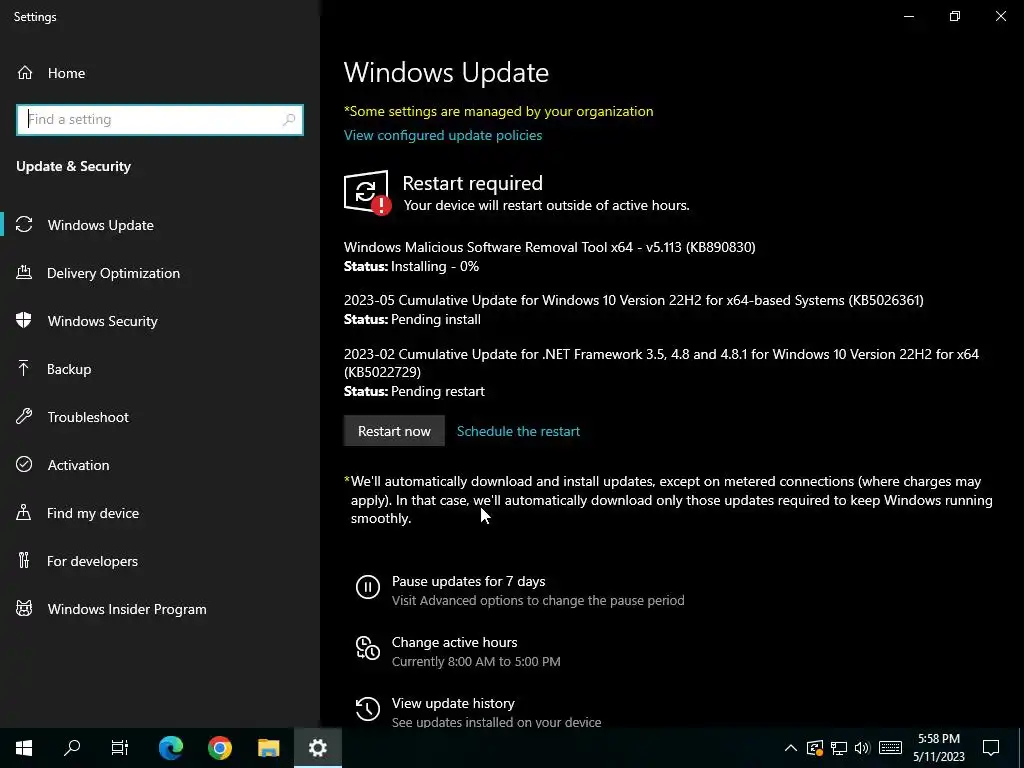Open the Find my device page
The image size is (1024, 768).
click(x=160, y=513)
